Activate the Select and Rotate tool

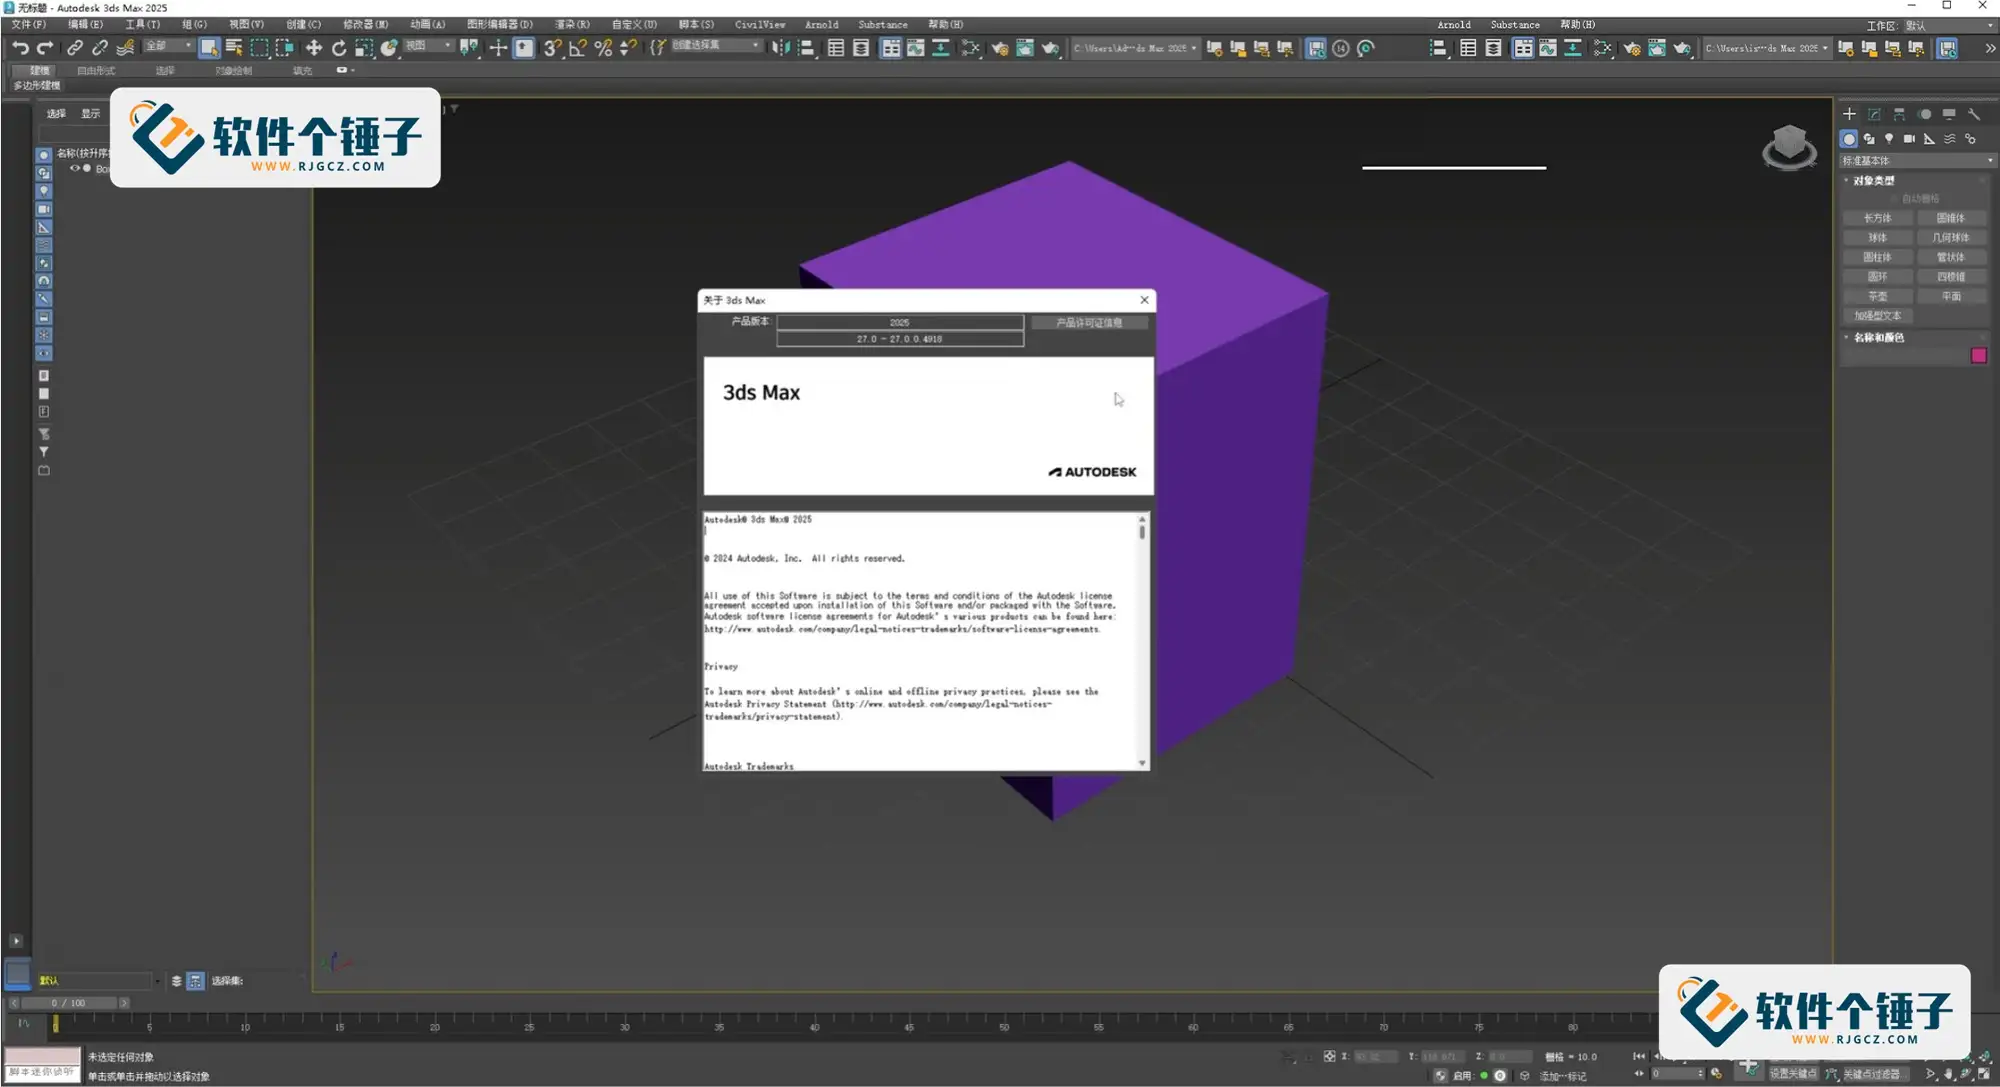point(339,47)
